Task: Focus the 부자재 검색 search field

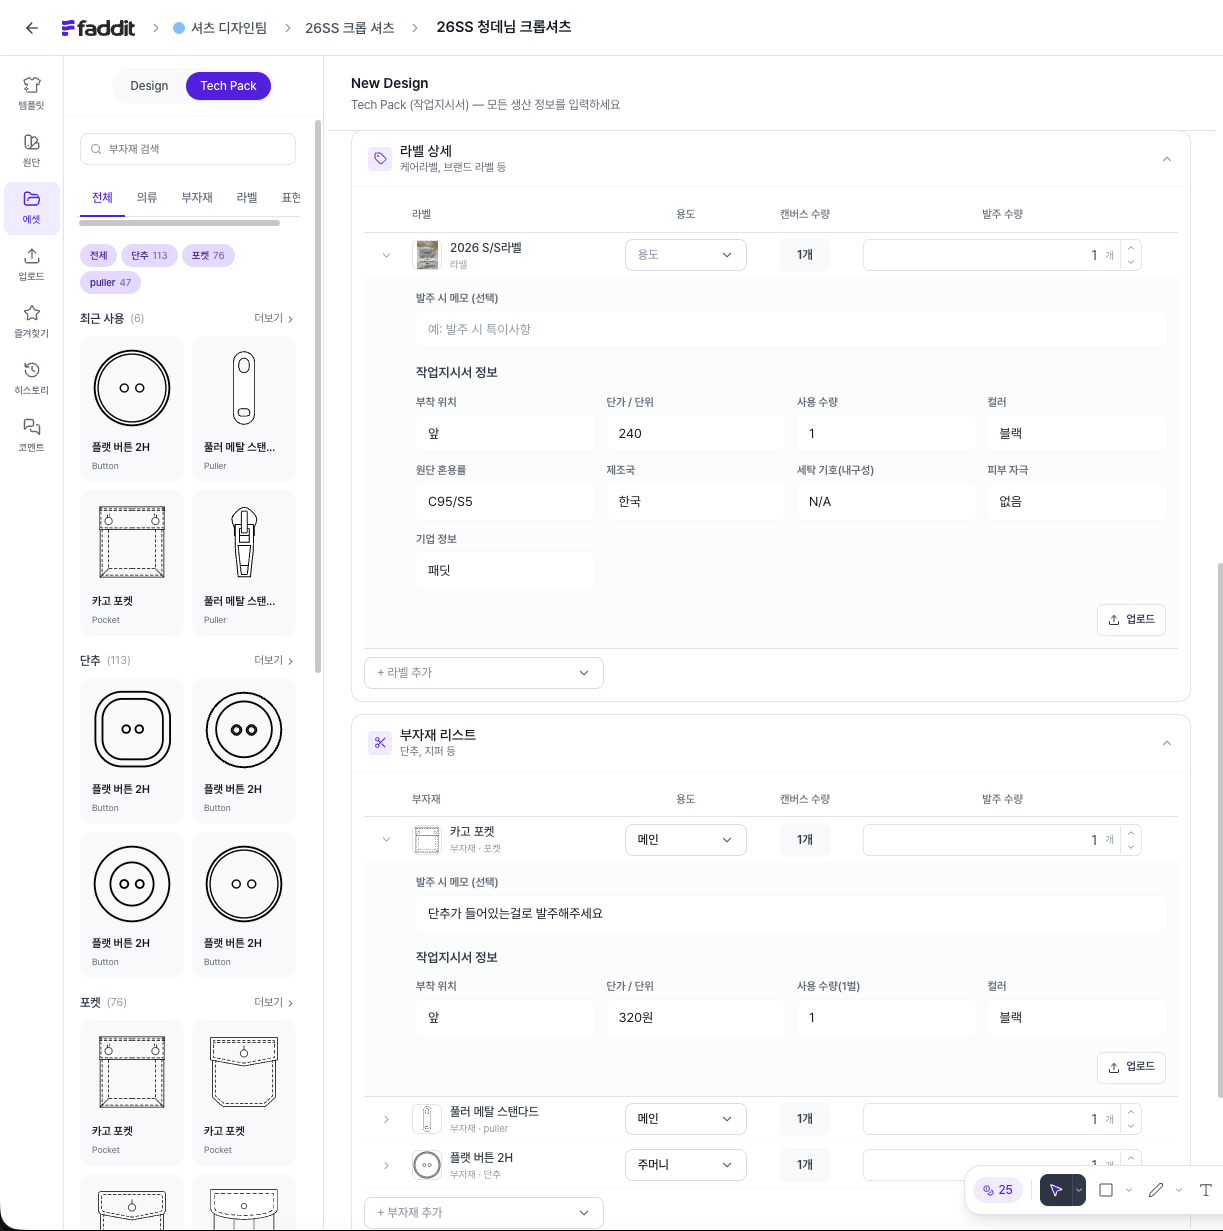Action: 188,149
